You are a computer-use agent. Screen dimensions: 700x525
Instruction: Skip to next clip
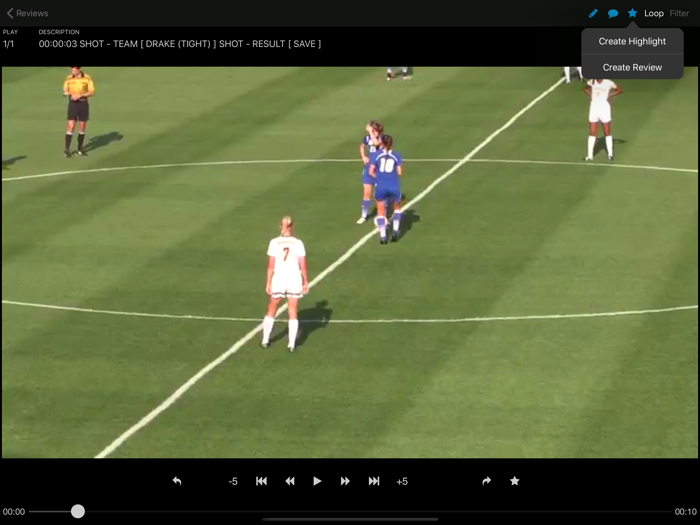pos(374,481)
